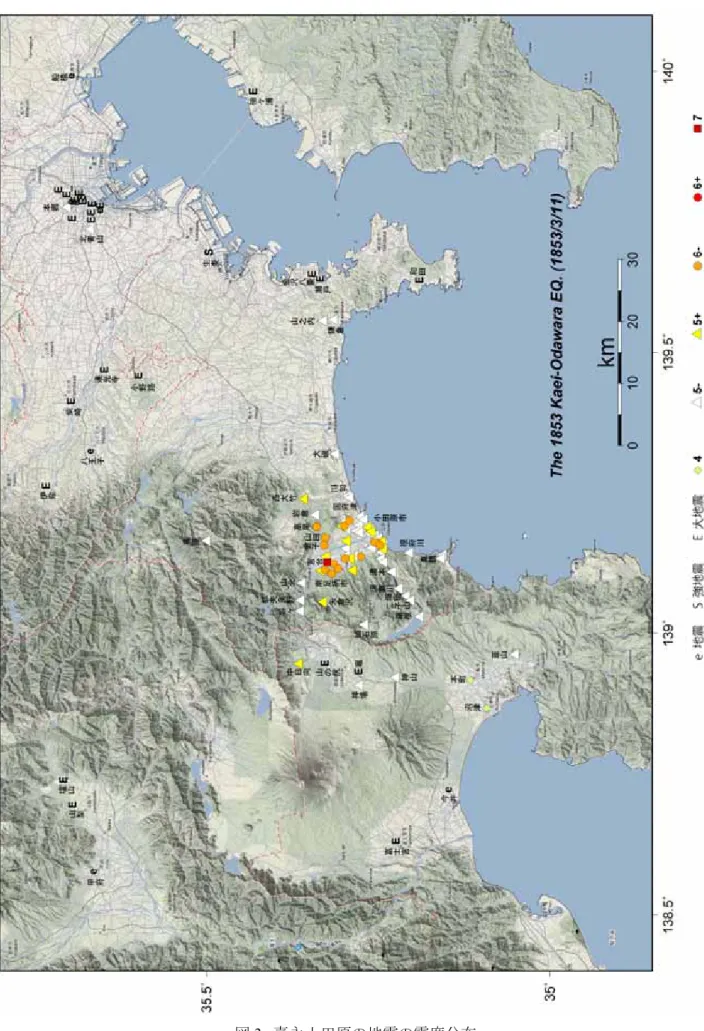
Task: Click the white triangle at Manazuru peninsula tip
Action: point(442,557)
